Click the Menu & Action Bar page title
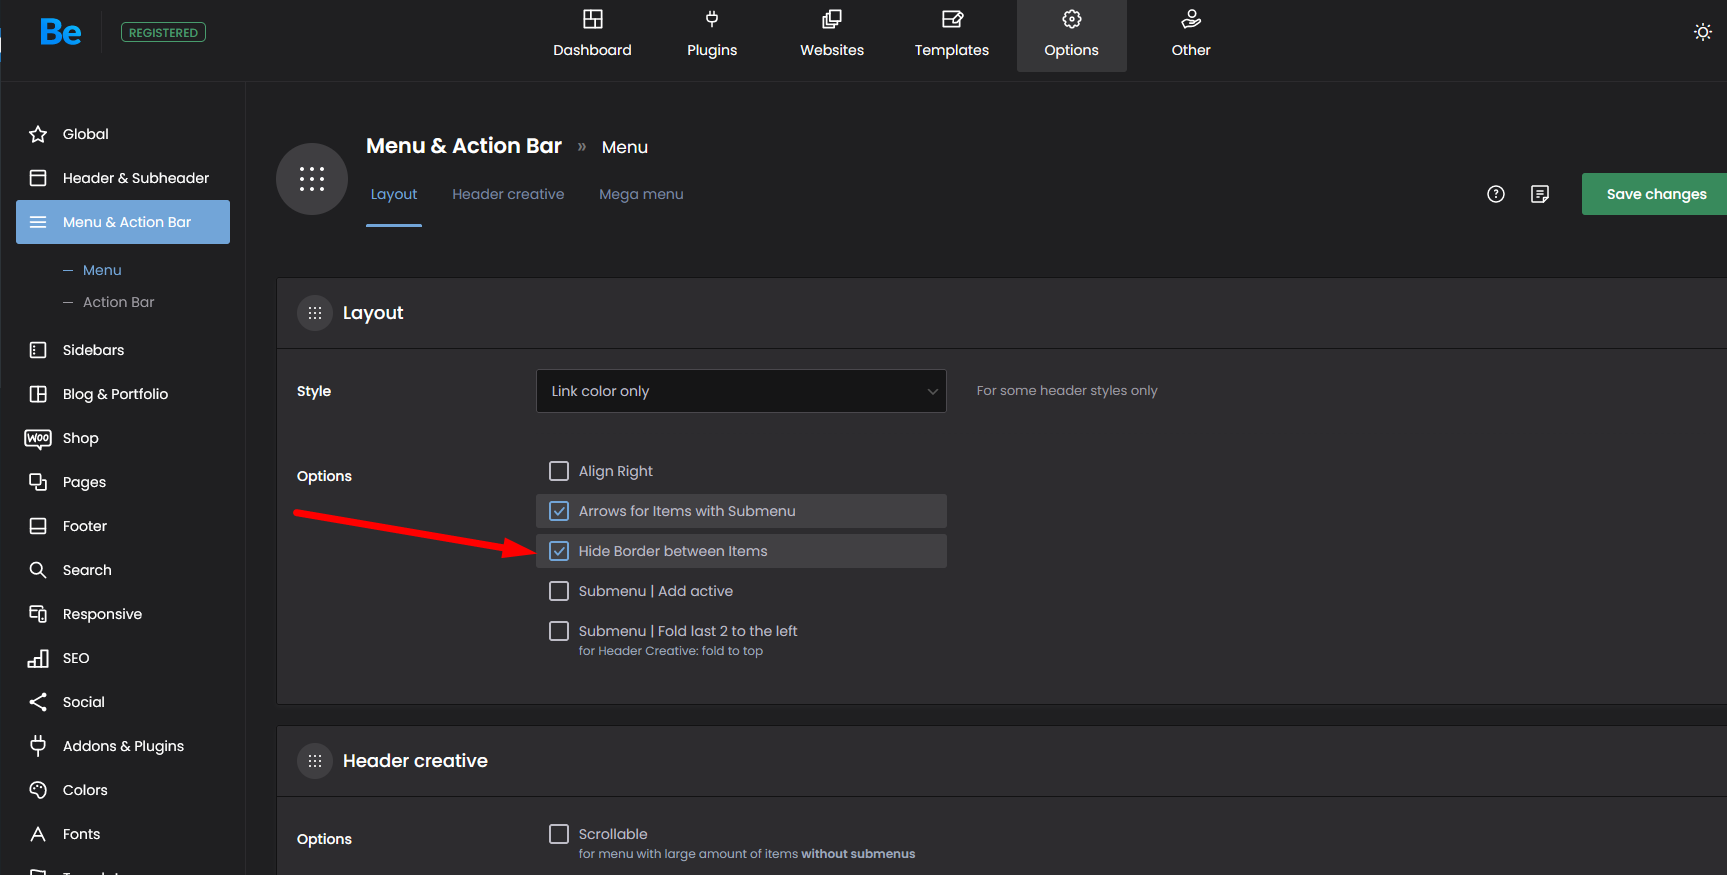The height and width of the screenshot is (875, 1727). click(x=464, y=146)
